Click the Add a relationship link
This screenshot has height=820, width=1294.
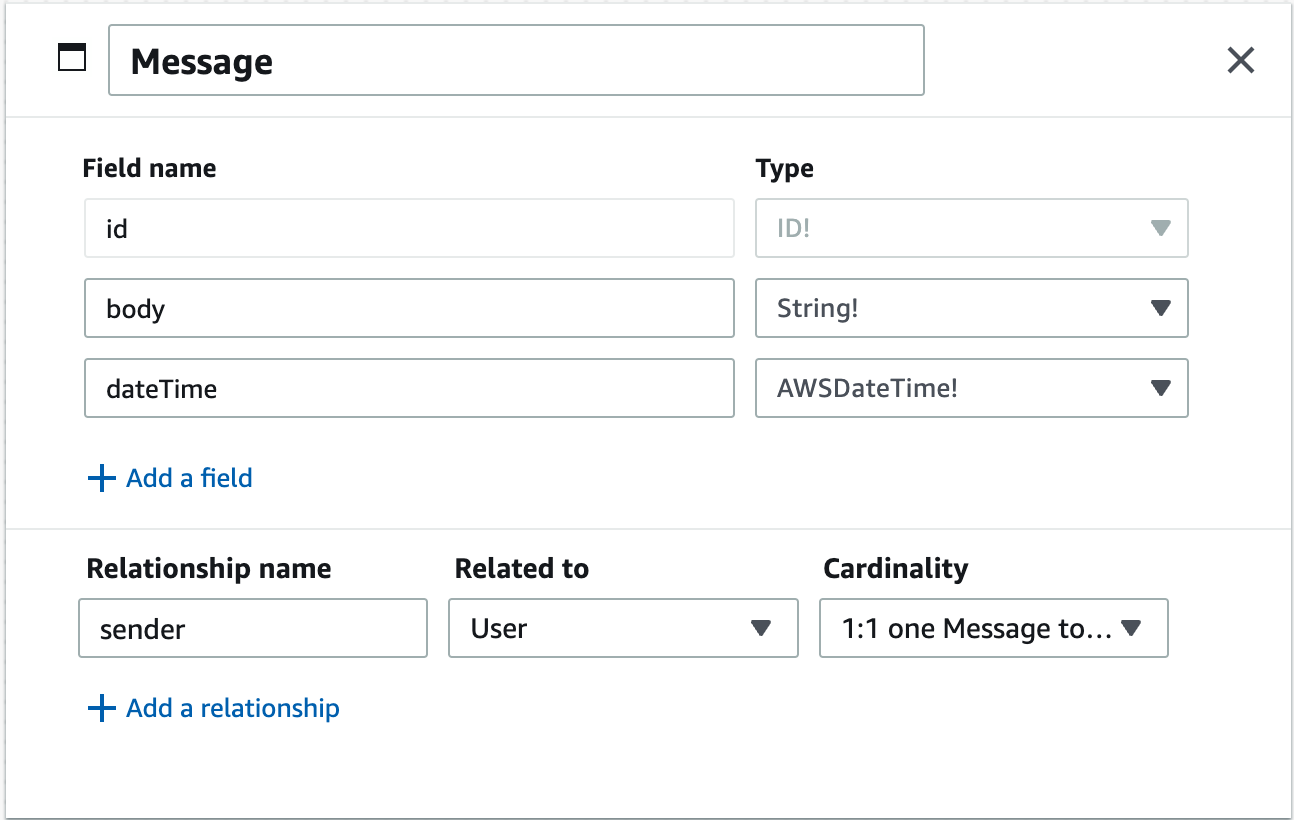[x=233, y=708]
